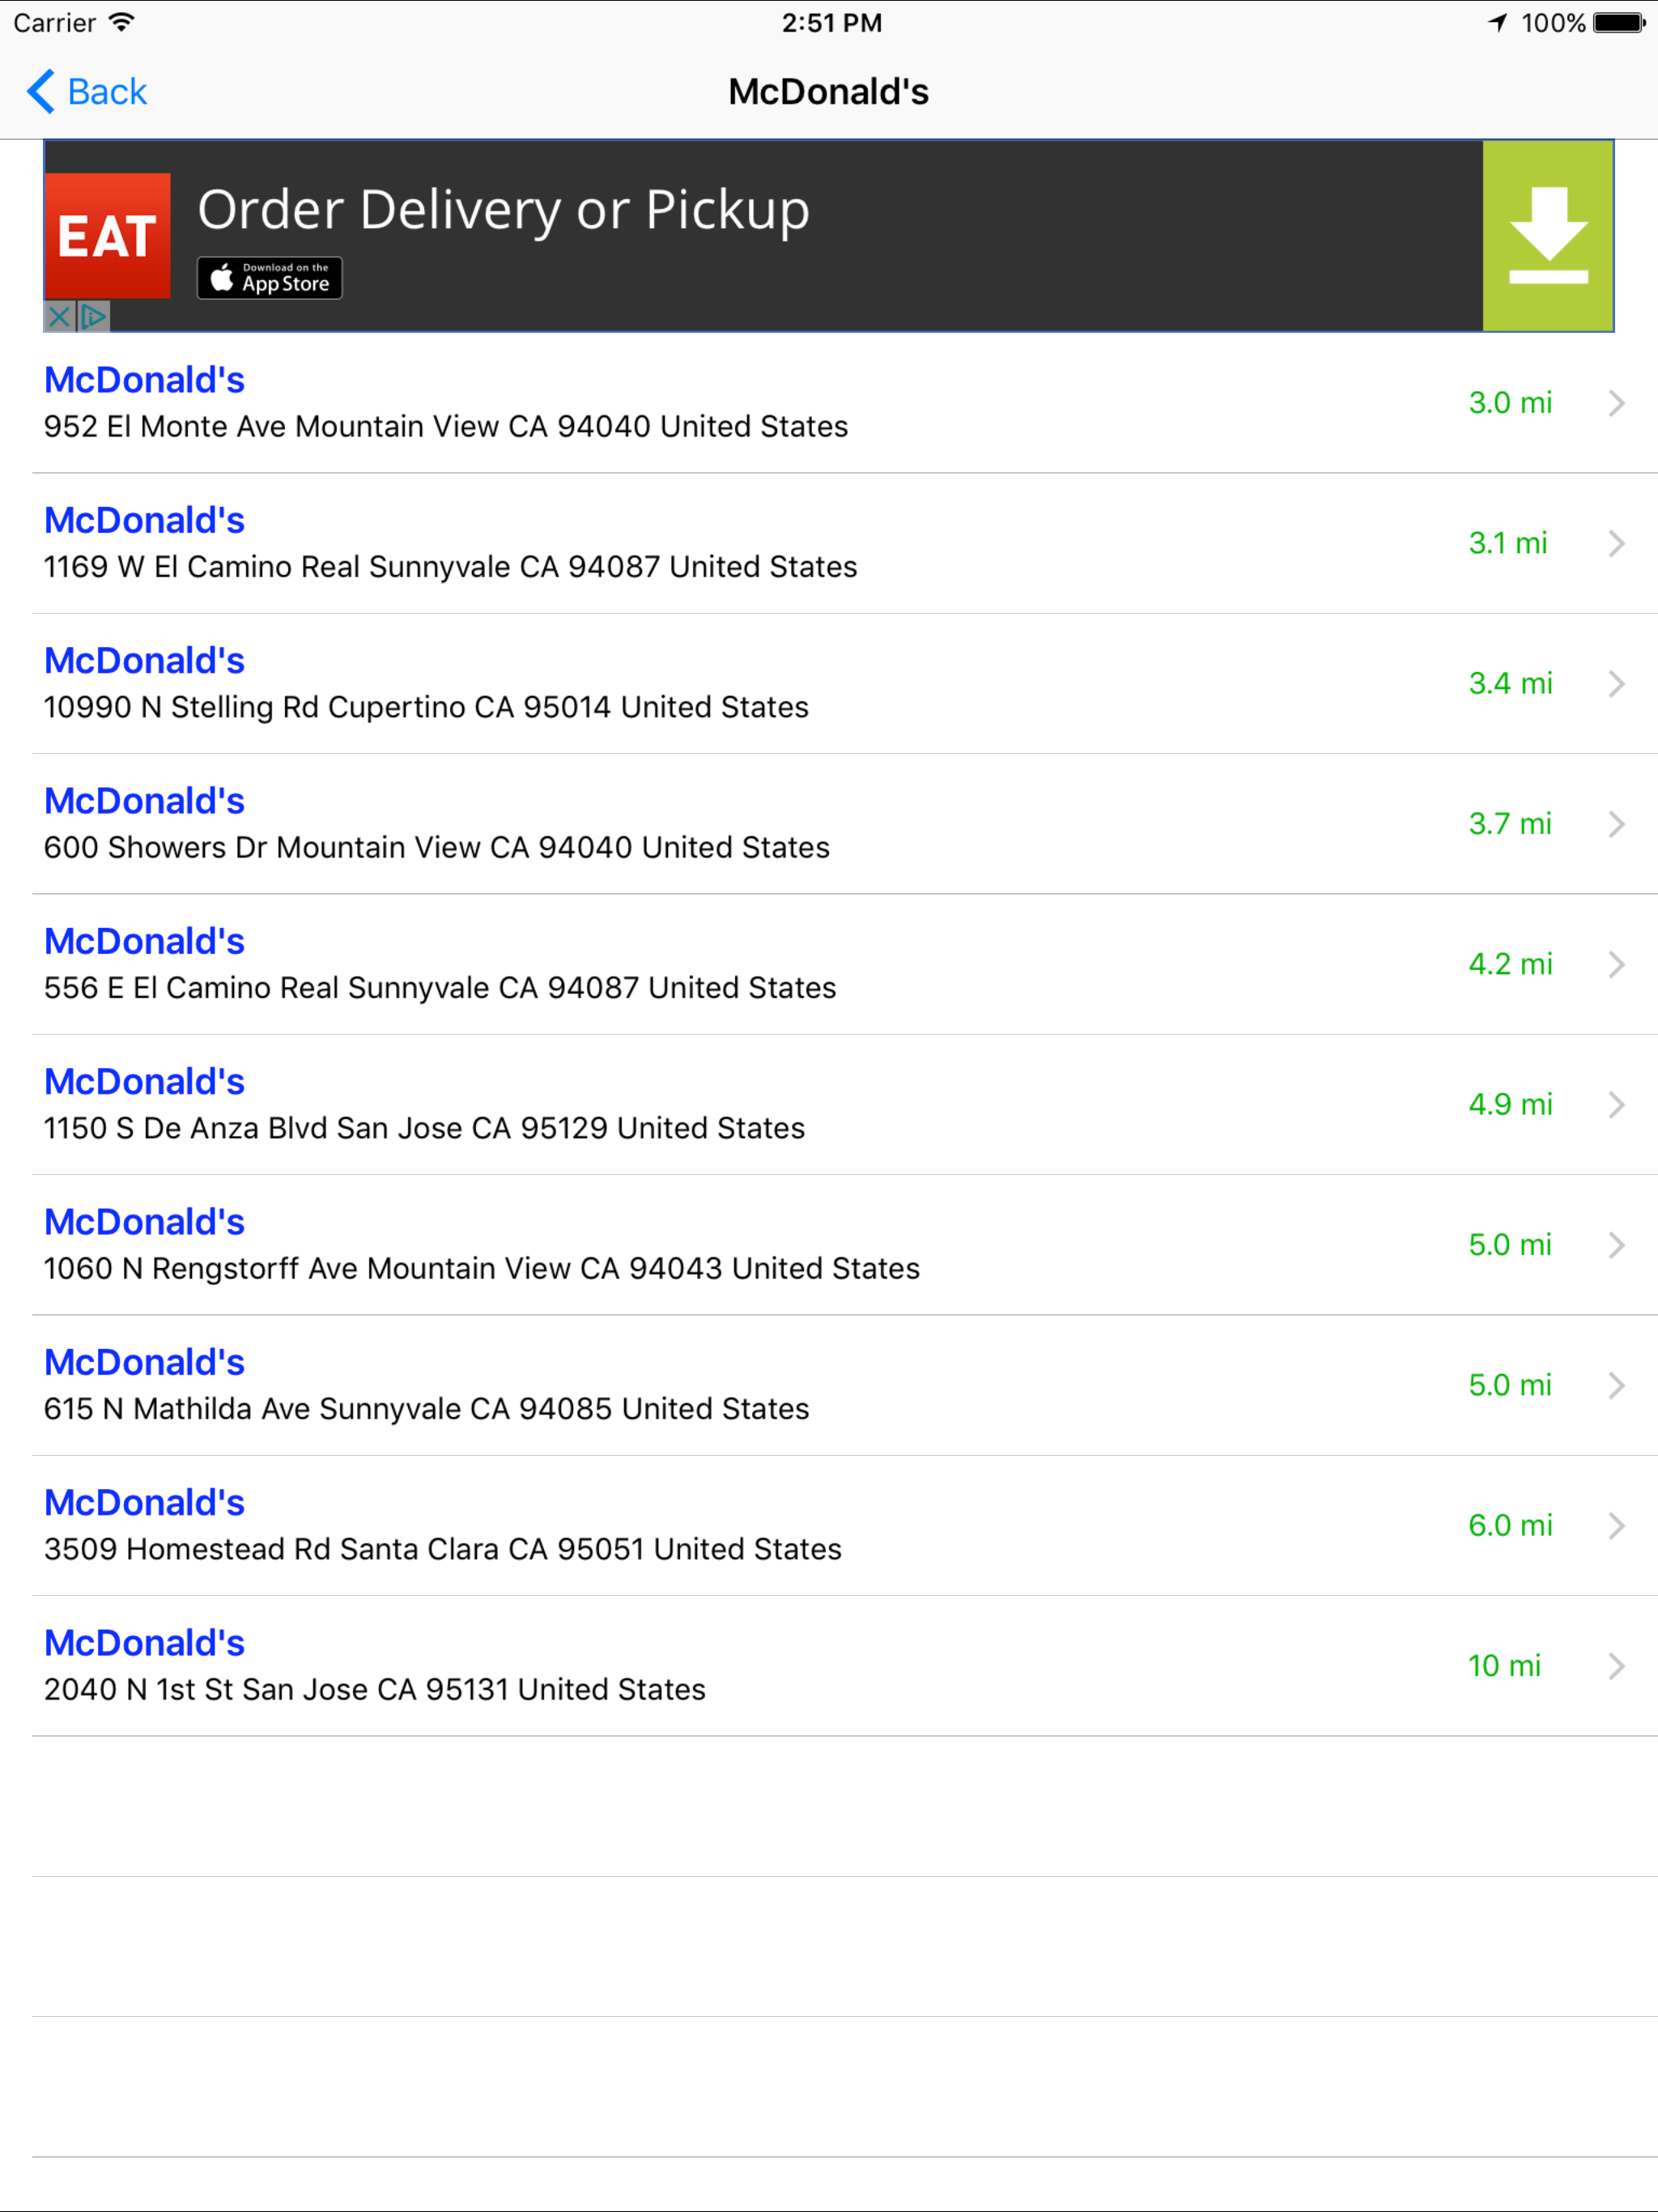Tap the battery indicator icon
The image size is (1658, 2212).
1619,22
